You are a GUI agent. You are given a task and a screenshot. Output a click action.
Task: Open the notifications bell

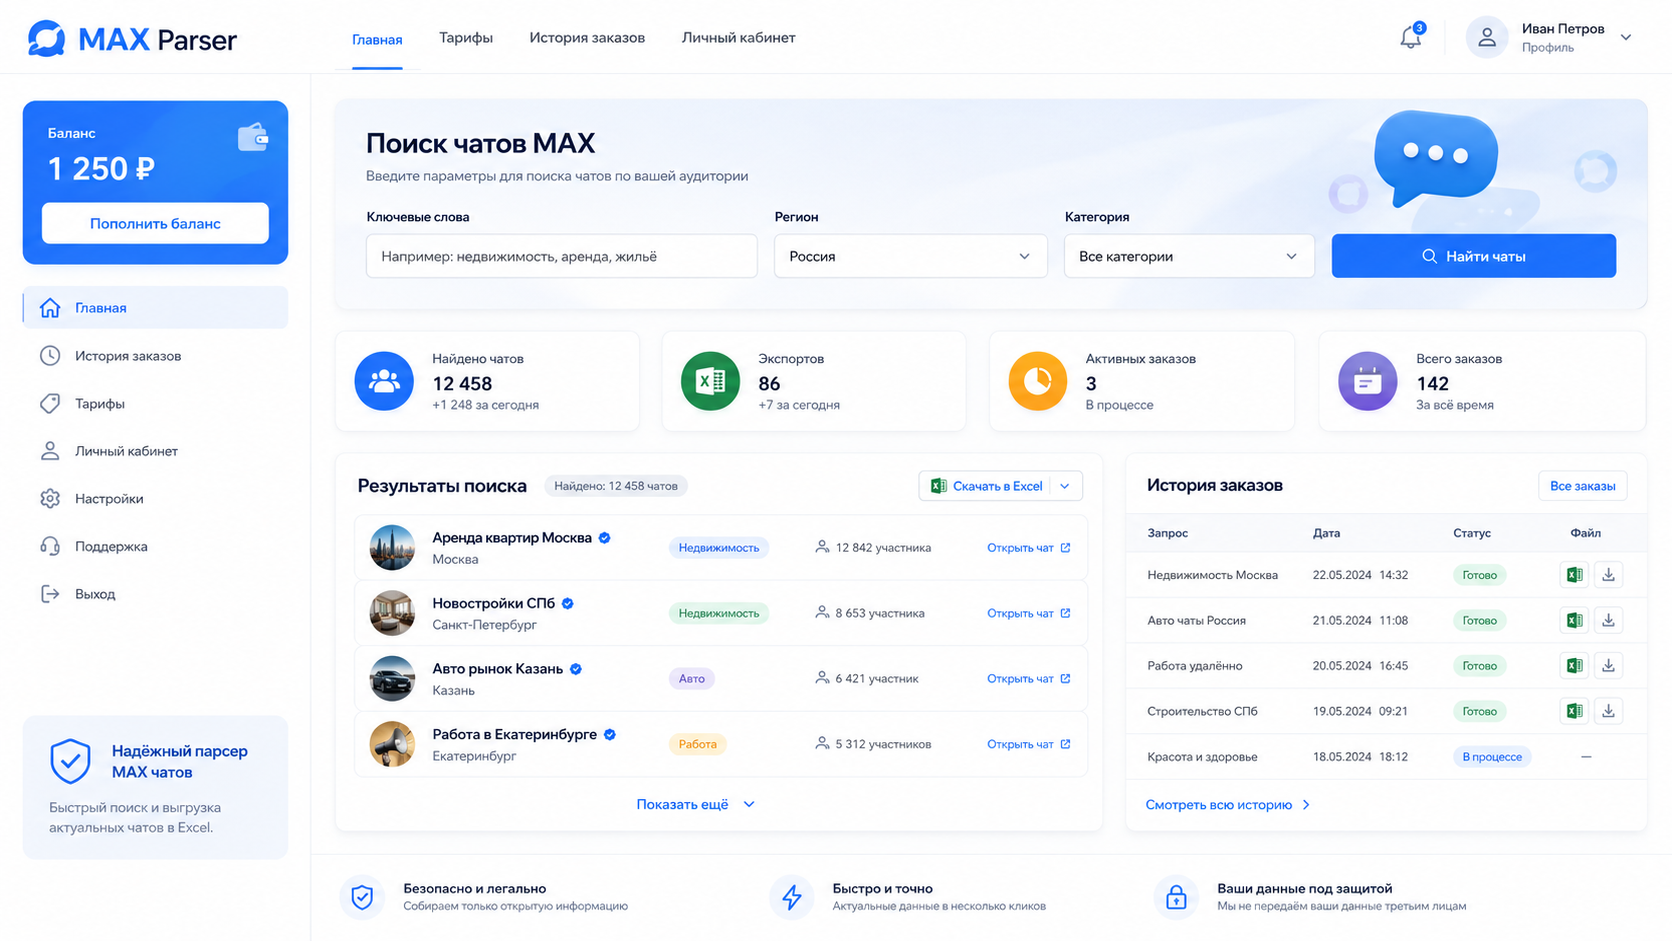pos(1410,38)
